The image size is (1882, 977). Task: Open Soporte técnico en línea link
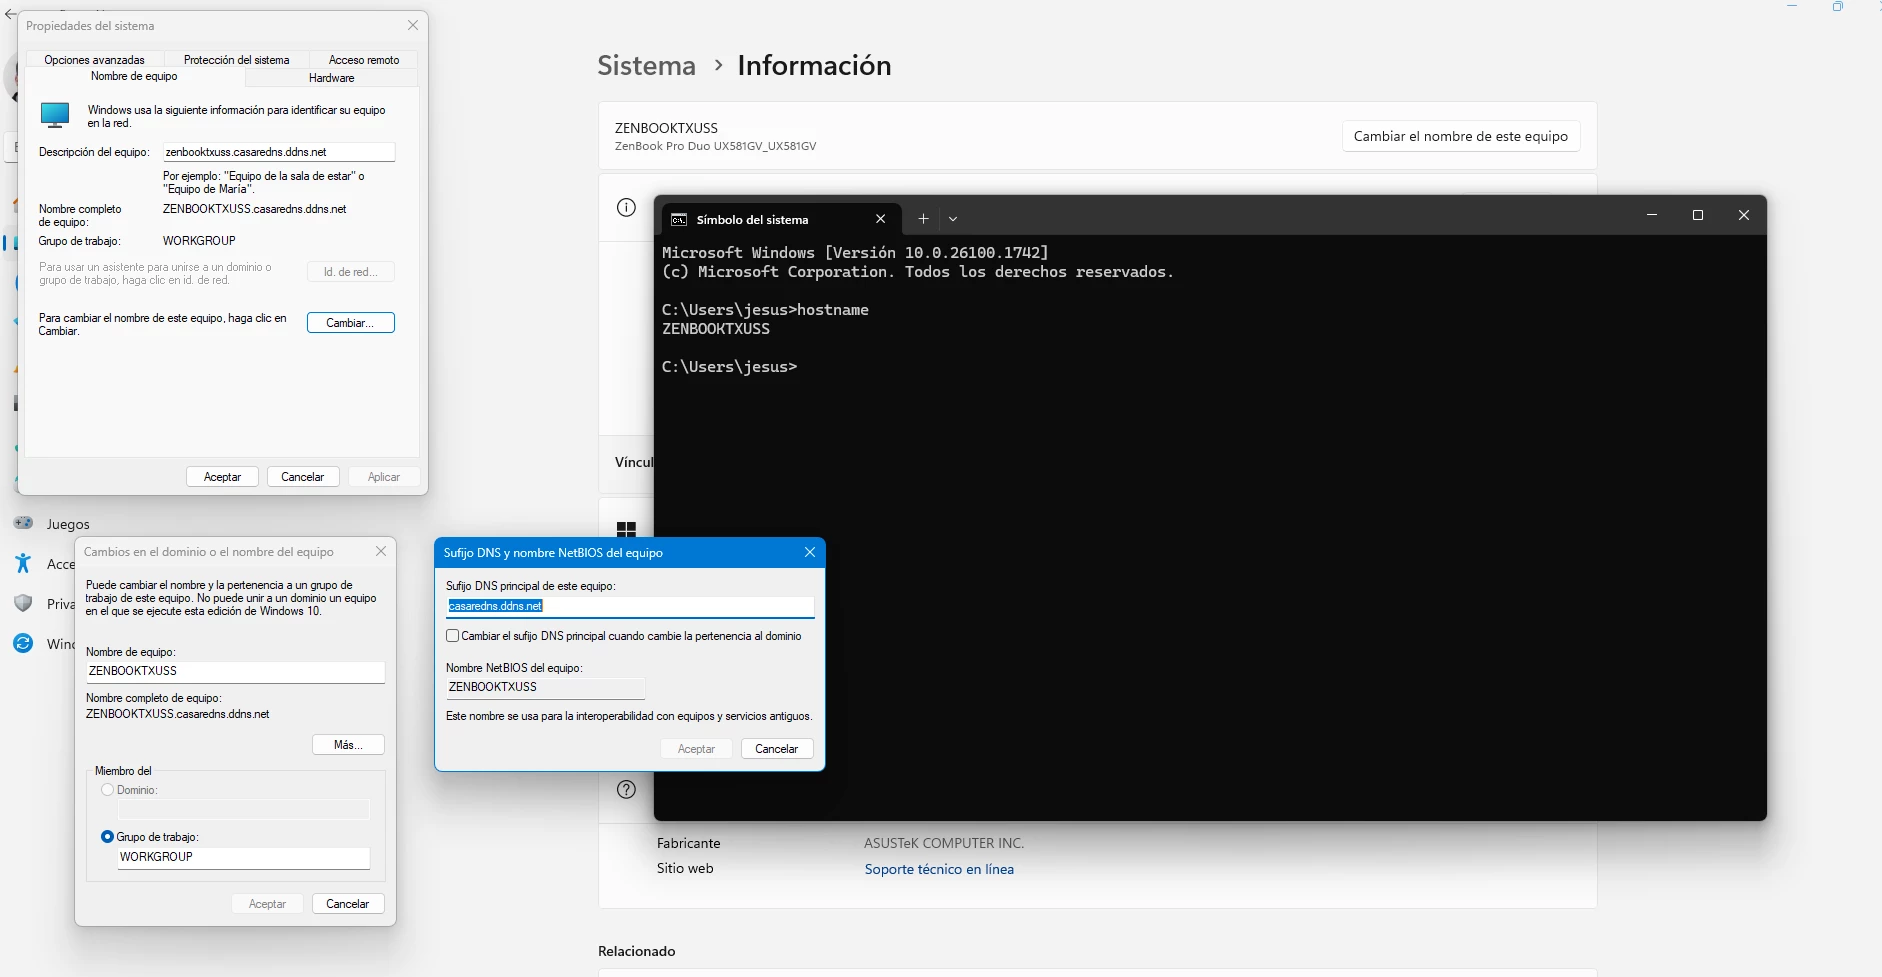(x=939, y=869)
